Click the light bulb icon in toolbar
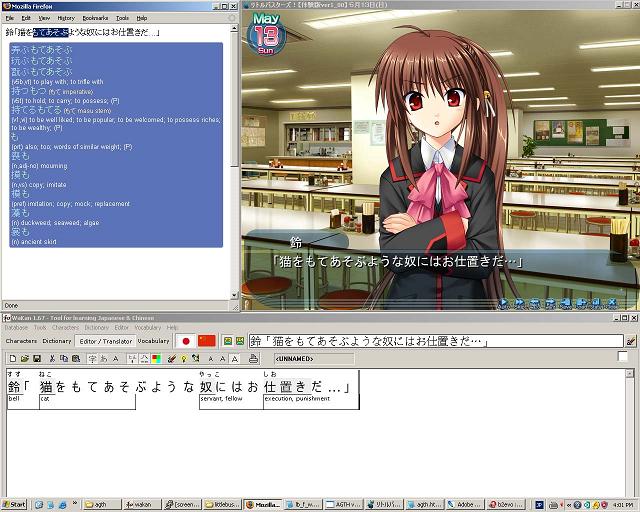640x512 pixels. click(184, 358)
